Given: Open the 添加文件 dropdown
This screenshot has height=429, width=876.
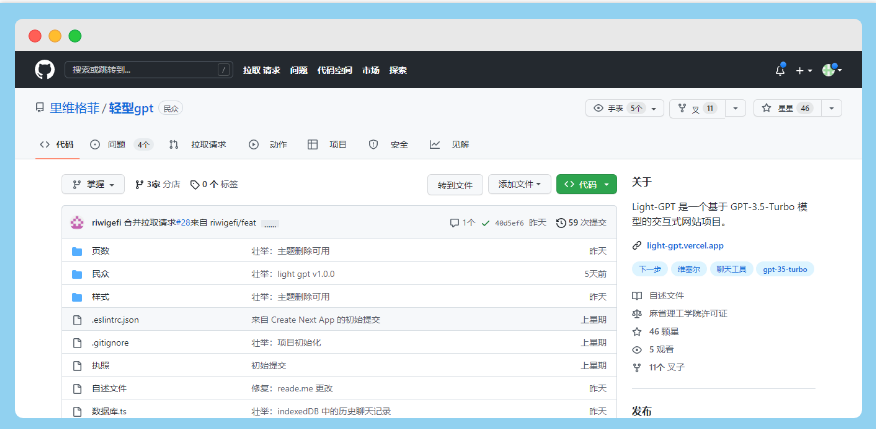Looking at the screenshot, I should tap(520, 184).
